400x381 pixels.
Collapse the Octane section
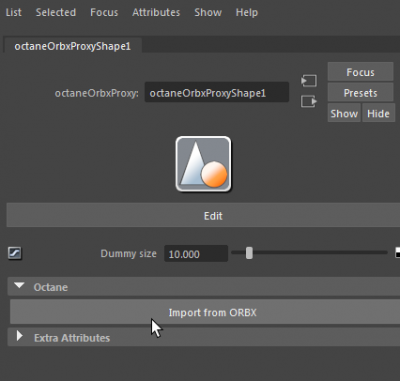(x=19, y=286)
